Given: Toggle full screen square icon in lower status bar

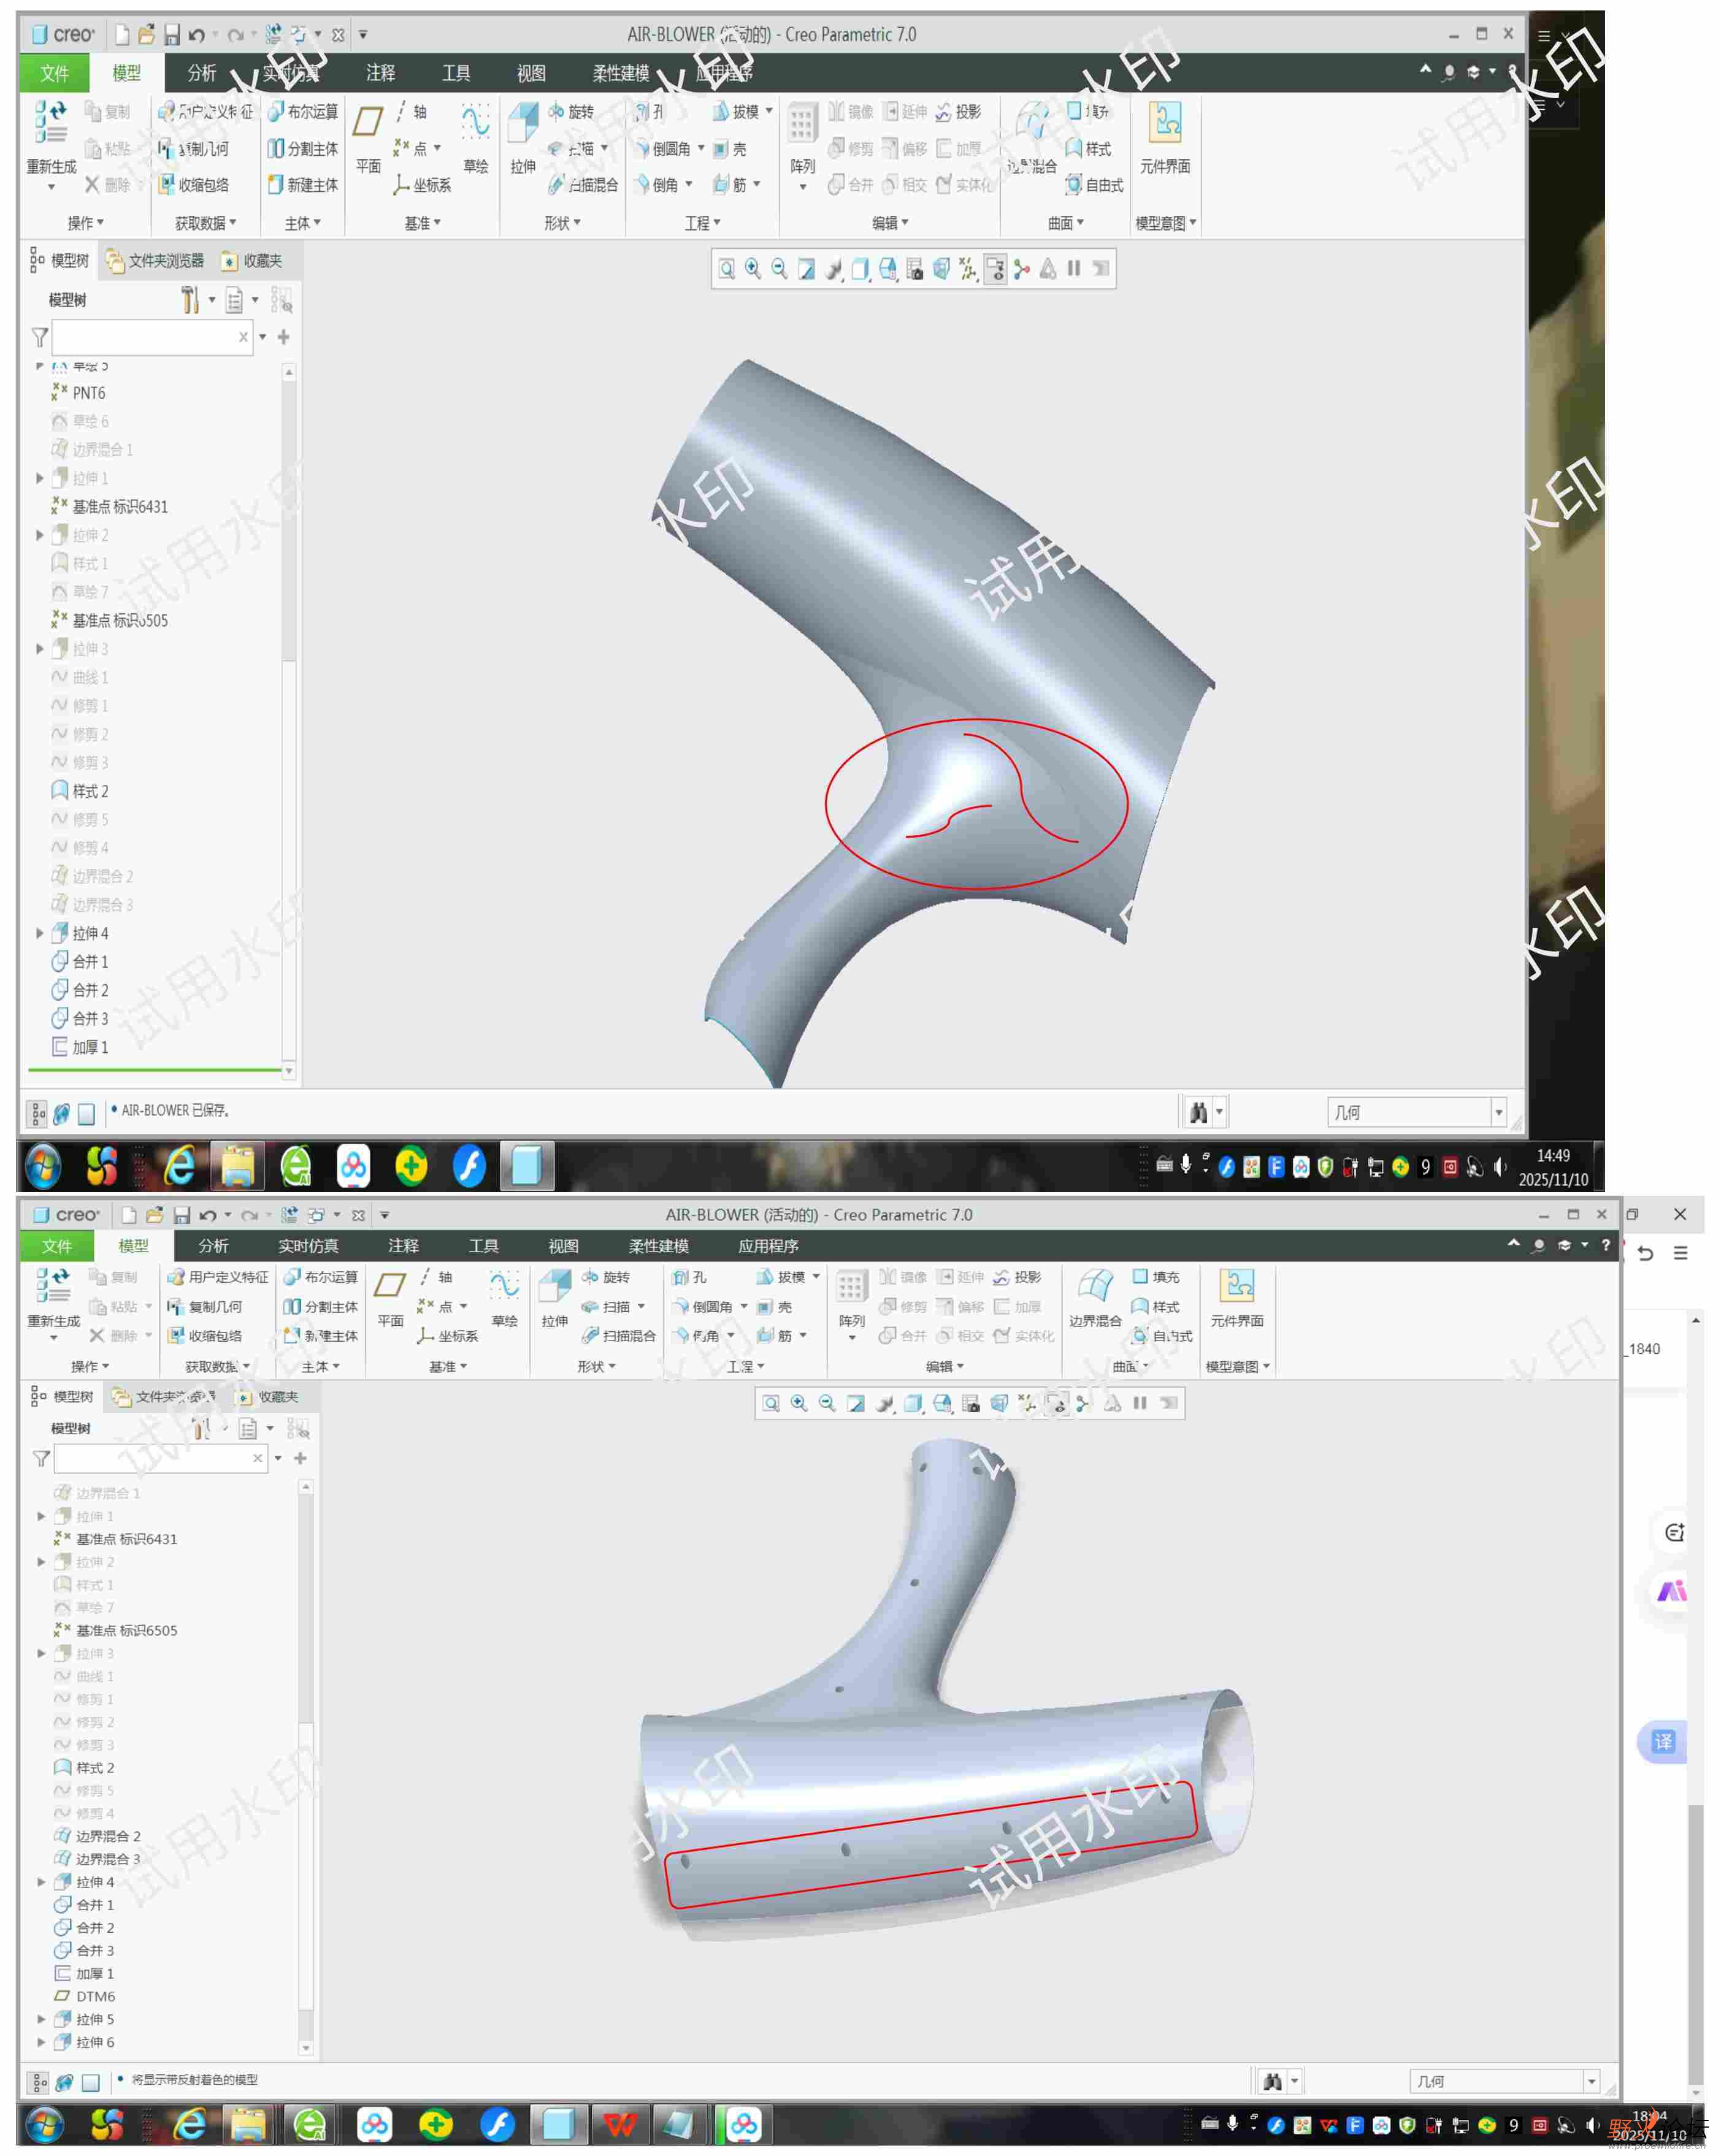Looking at the screenshot, I should click(90, 2082).
